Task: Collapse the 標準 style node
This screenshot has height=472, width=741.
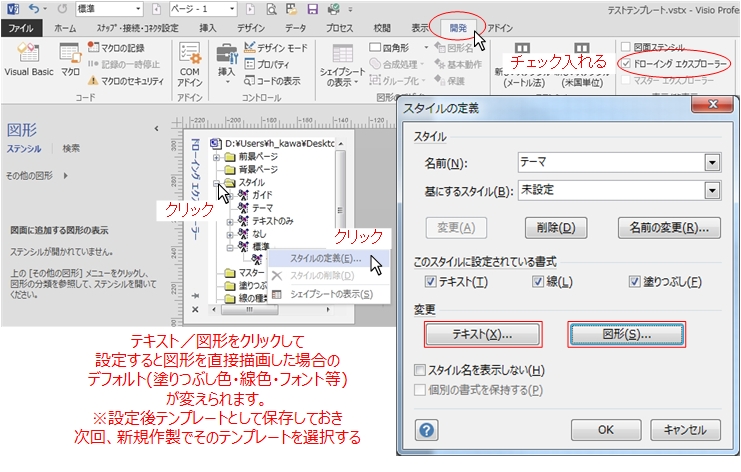Action: pos(230,247)
